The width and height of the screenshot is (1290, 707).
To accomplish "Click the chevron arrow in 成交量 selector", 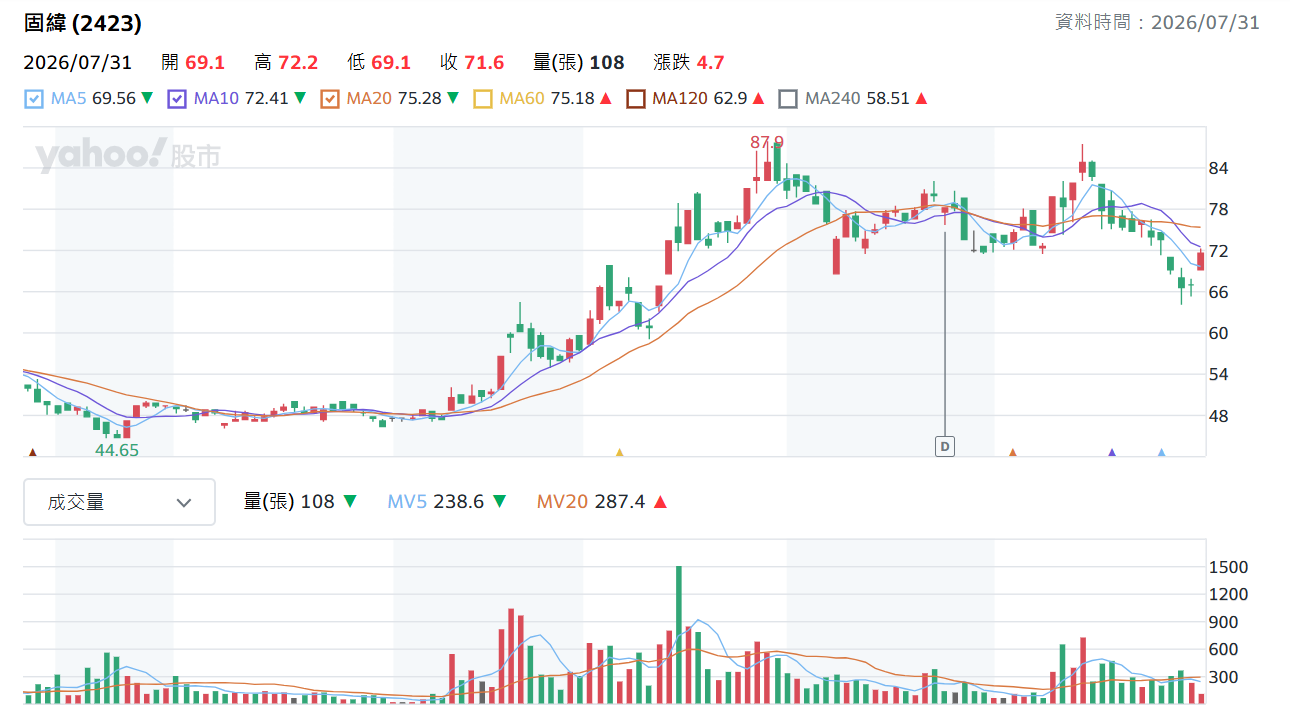I will 184,503.
